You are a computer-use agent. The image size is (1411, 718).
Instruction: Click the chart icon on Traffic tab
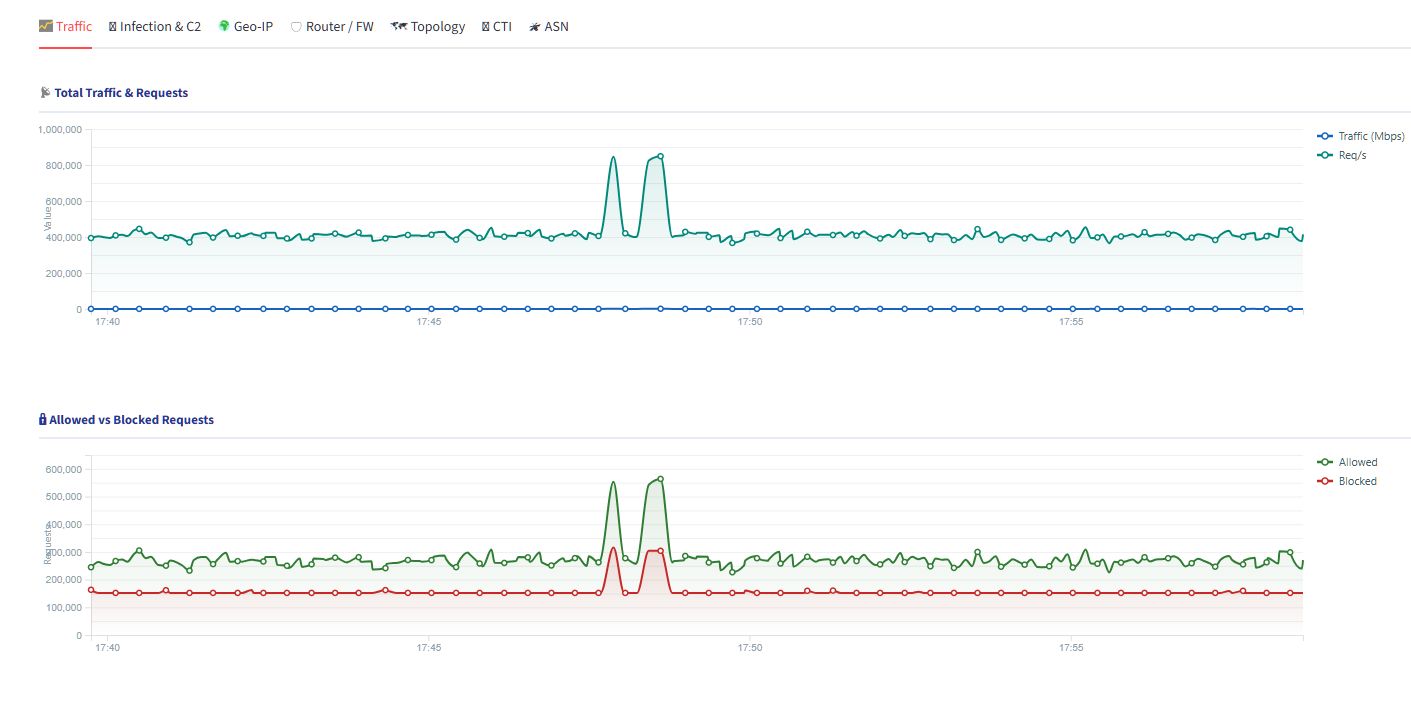[x=45, y=26]
